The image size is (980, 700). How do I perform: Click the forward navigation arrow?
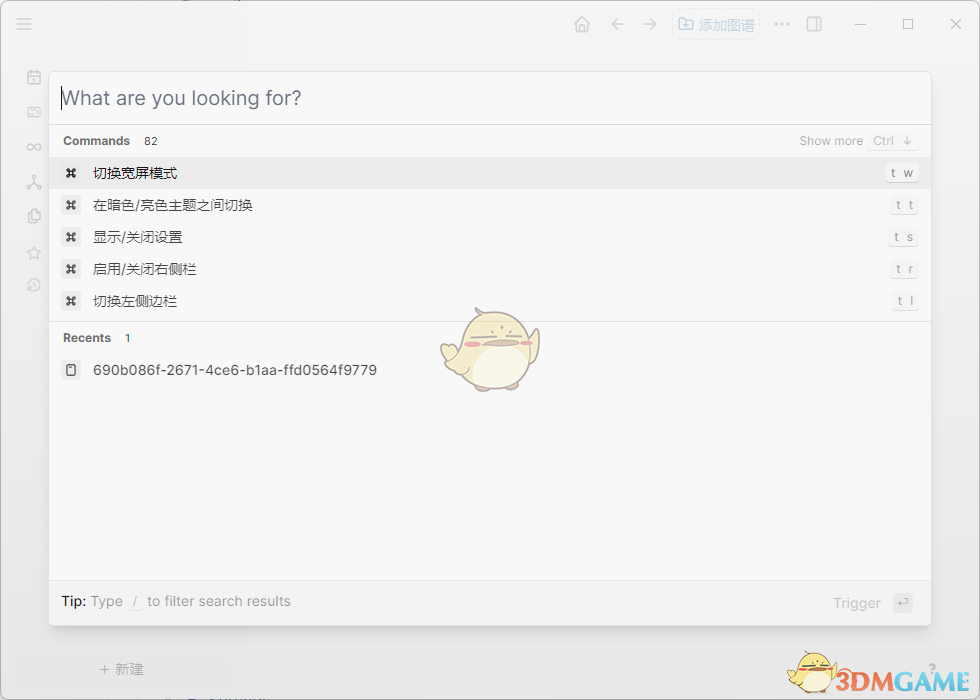[650, 23]
